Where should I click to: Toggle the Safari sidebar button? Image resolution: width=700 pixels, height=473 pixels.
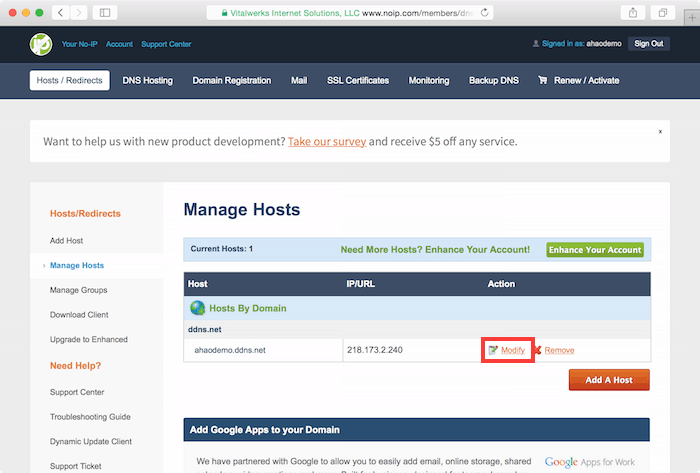(105, 12)
